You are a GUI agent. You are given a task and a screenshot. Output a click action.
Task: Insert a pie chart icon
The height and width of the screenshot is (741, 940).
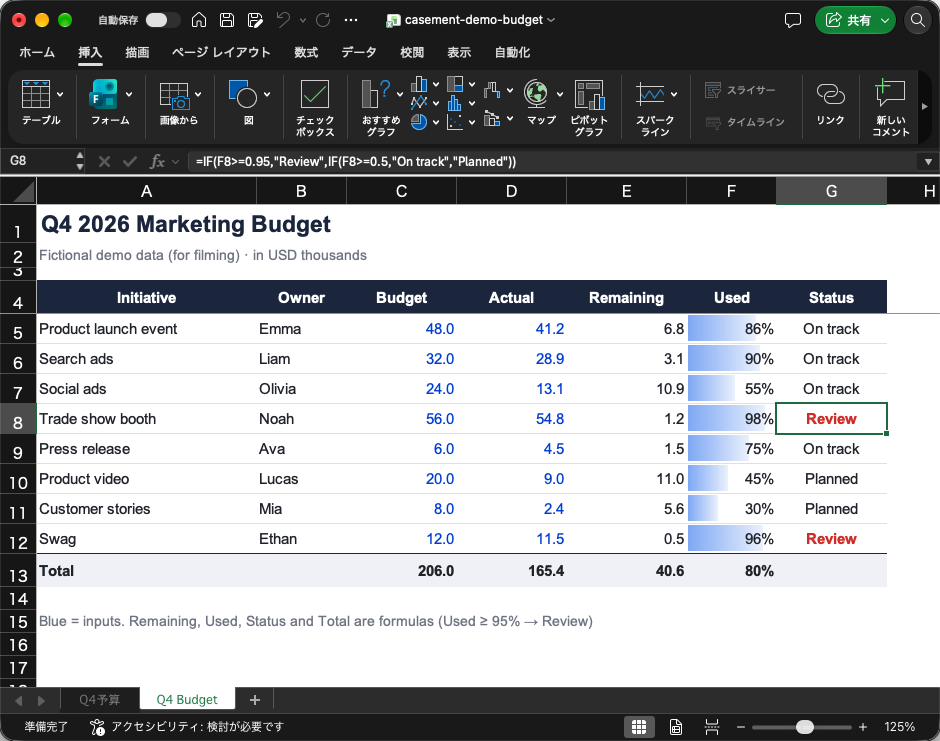tap(419, 122)
